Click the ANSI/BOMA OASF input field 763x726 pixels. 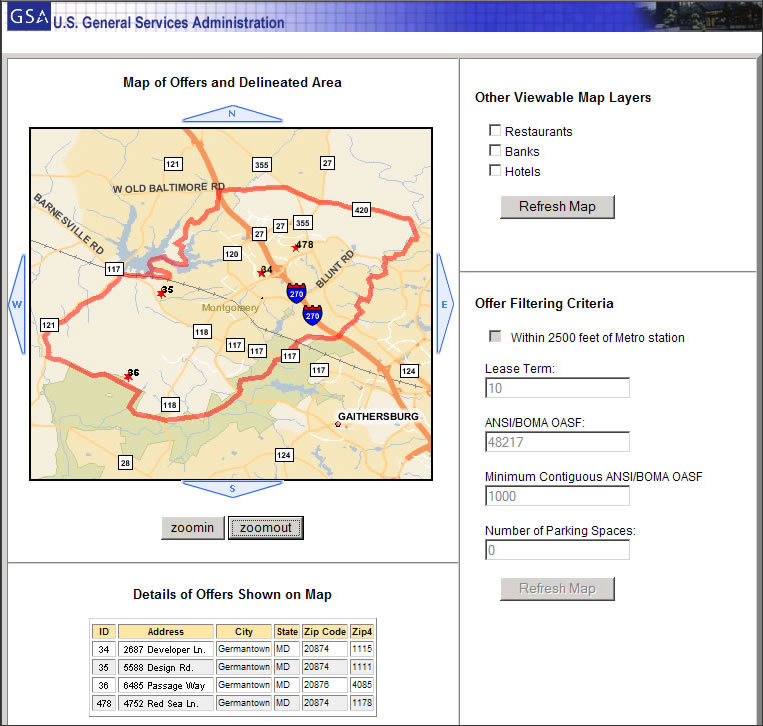[557, 442]
